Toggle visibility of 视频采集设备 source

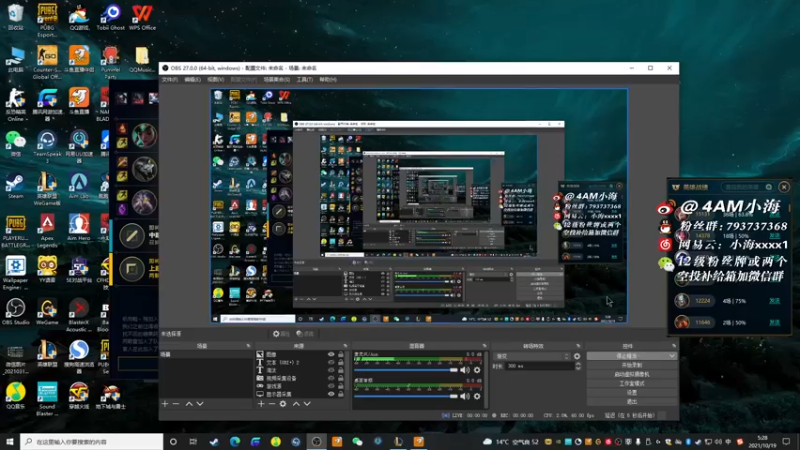(x=331, y=378)
